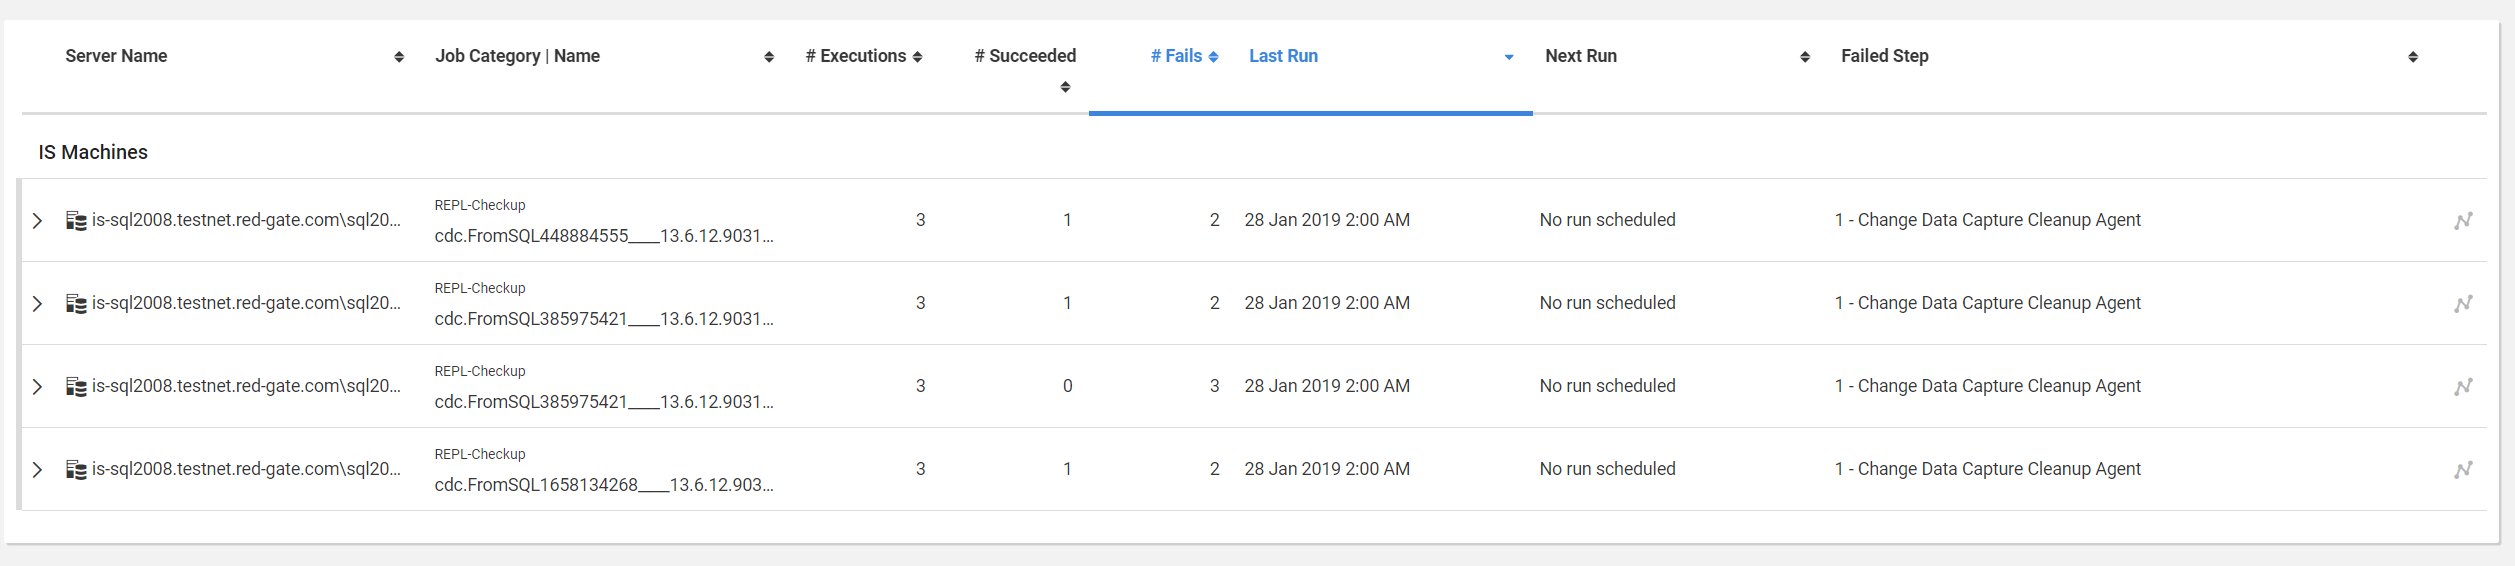The width and height of the screenshot is (2515, 566).
Task: Click the IS Machines group heading
Action: pyautogui.click(x=93, y=152)
